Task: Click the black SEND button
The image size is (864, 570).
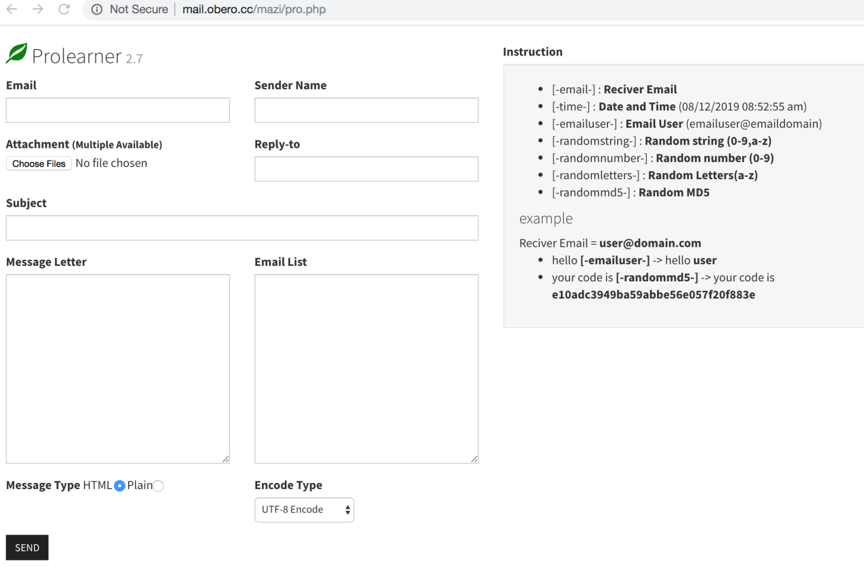Action: [x=27, y=547]
